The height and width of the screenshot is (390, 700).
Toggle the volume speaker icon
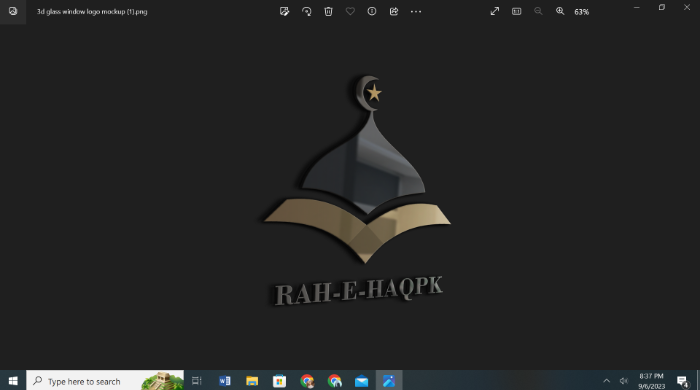click(x=624, y=381)
